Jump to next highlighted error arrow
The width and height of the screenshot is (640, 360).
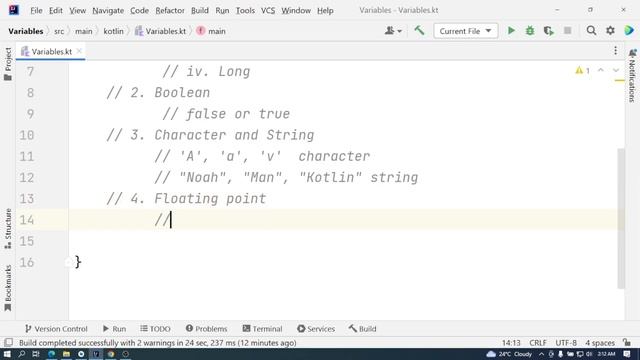click(616, 71)
